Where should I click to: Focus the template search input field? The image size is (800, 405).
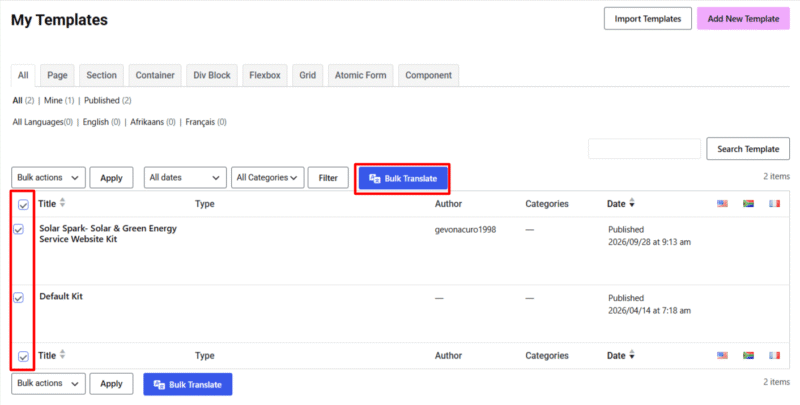click(644, 148)
